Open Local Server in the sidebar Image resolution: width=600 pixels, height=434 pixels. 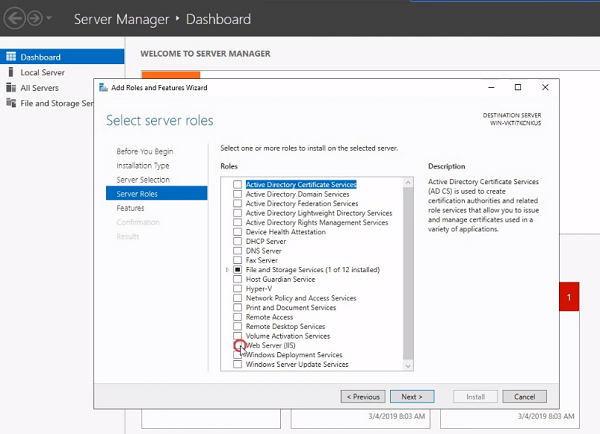coord(42,72)
